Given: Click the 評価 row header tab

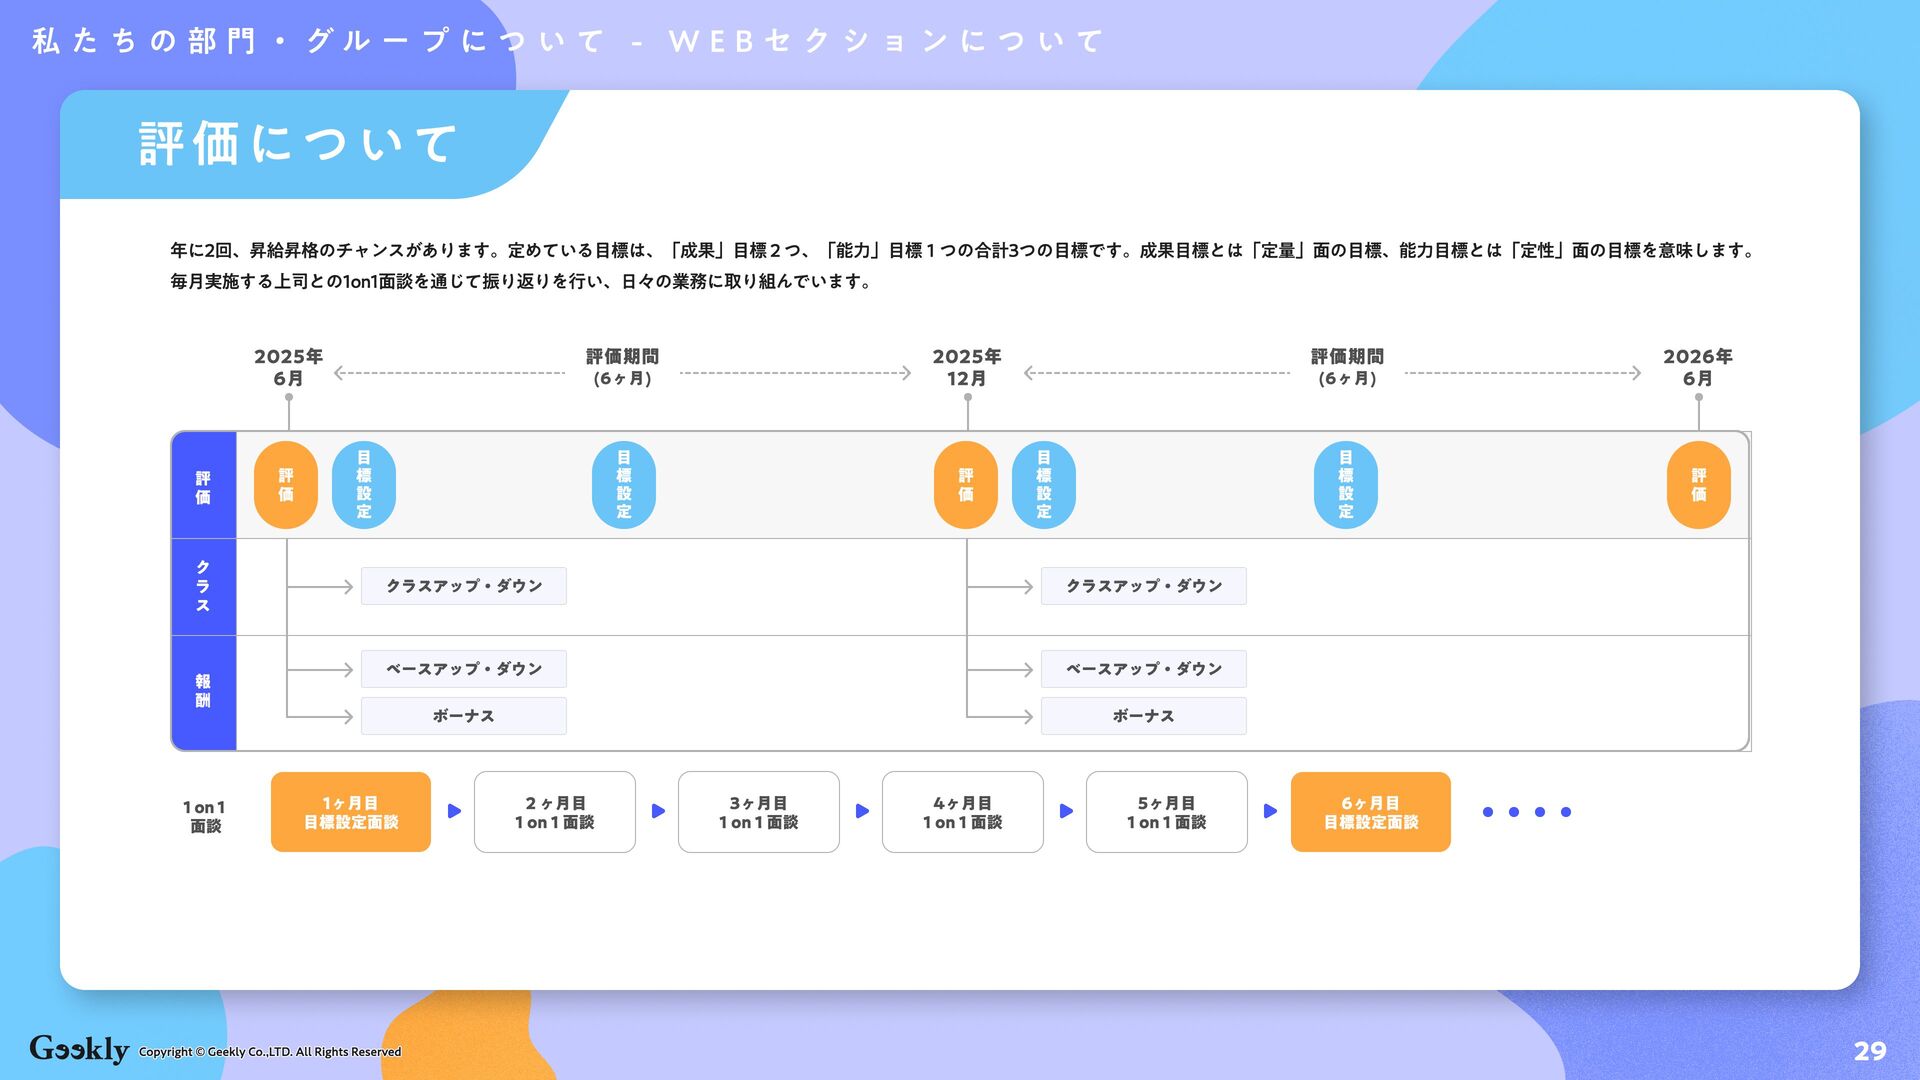Looking at the screenshot, I should [x=203, y=487].
